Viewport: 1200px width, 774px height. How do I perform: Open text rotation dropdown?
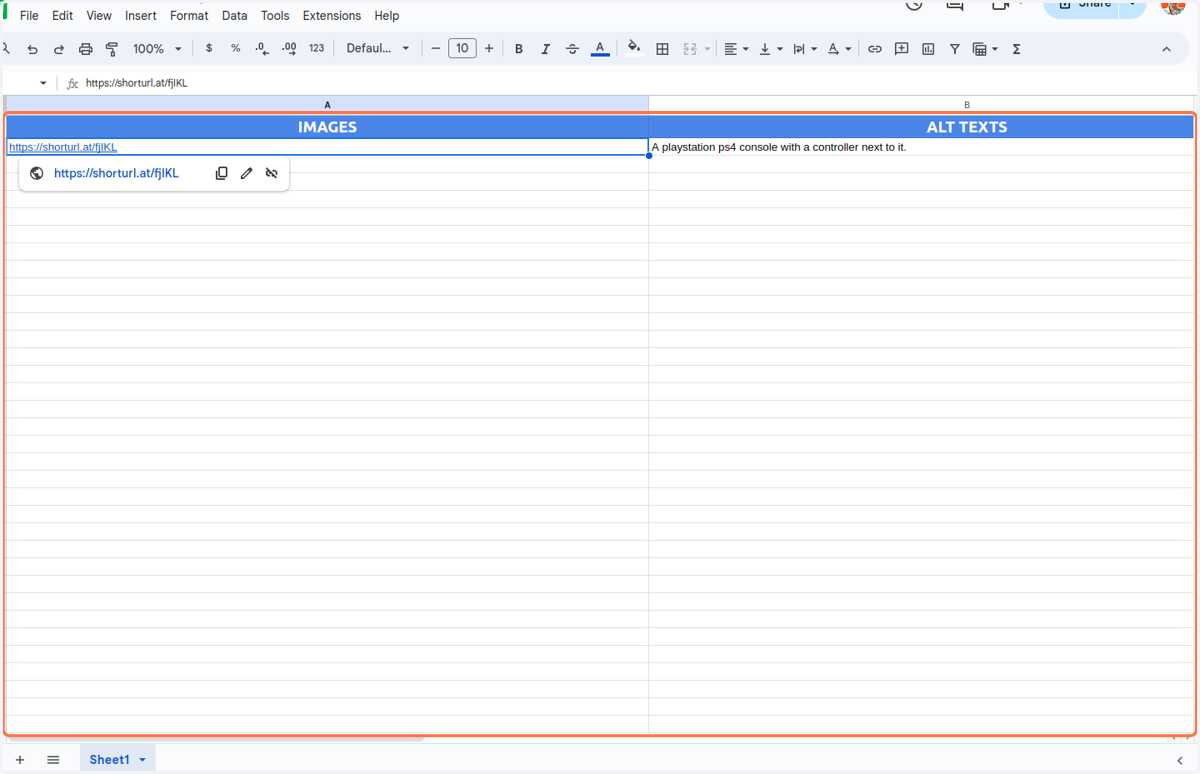839,48
